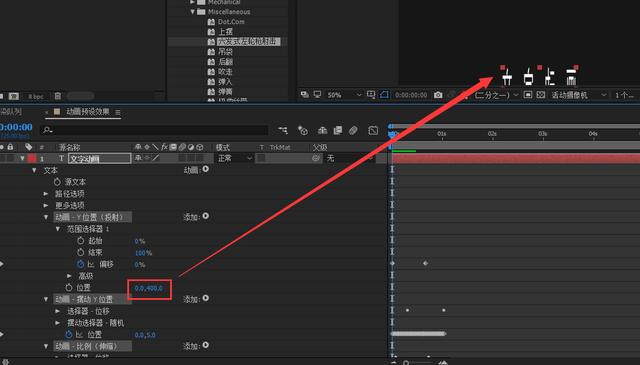Screen dimensions: 640x365
Task: Click the timeline search field
Action: click(155, 130)
